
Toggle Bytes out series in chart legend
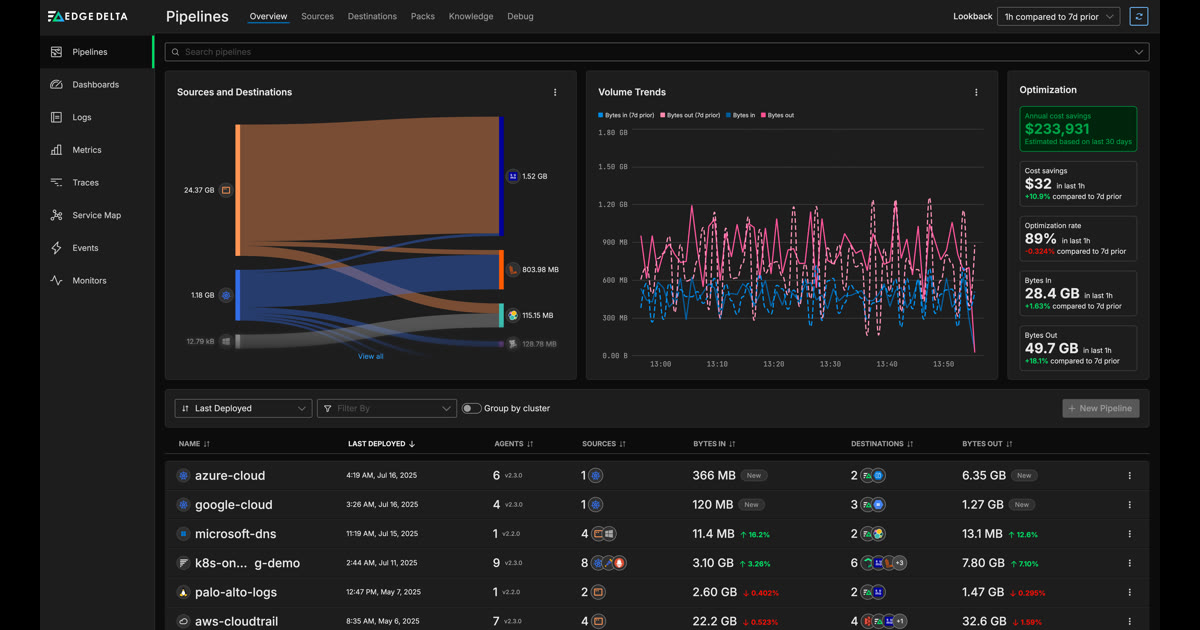pos(778,115)
